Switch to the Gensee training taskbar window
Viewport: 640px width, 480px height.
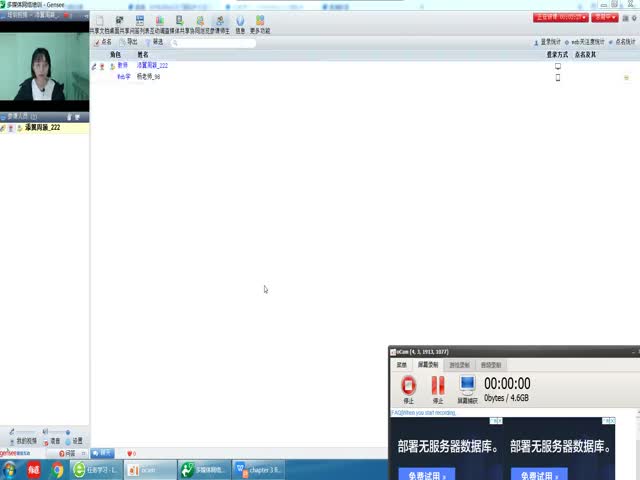click(204, 470)
